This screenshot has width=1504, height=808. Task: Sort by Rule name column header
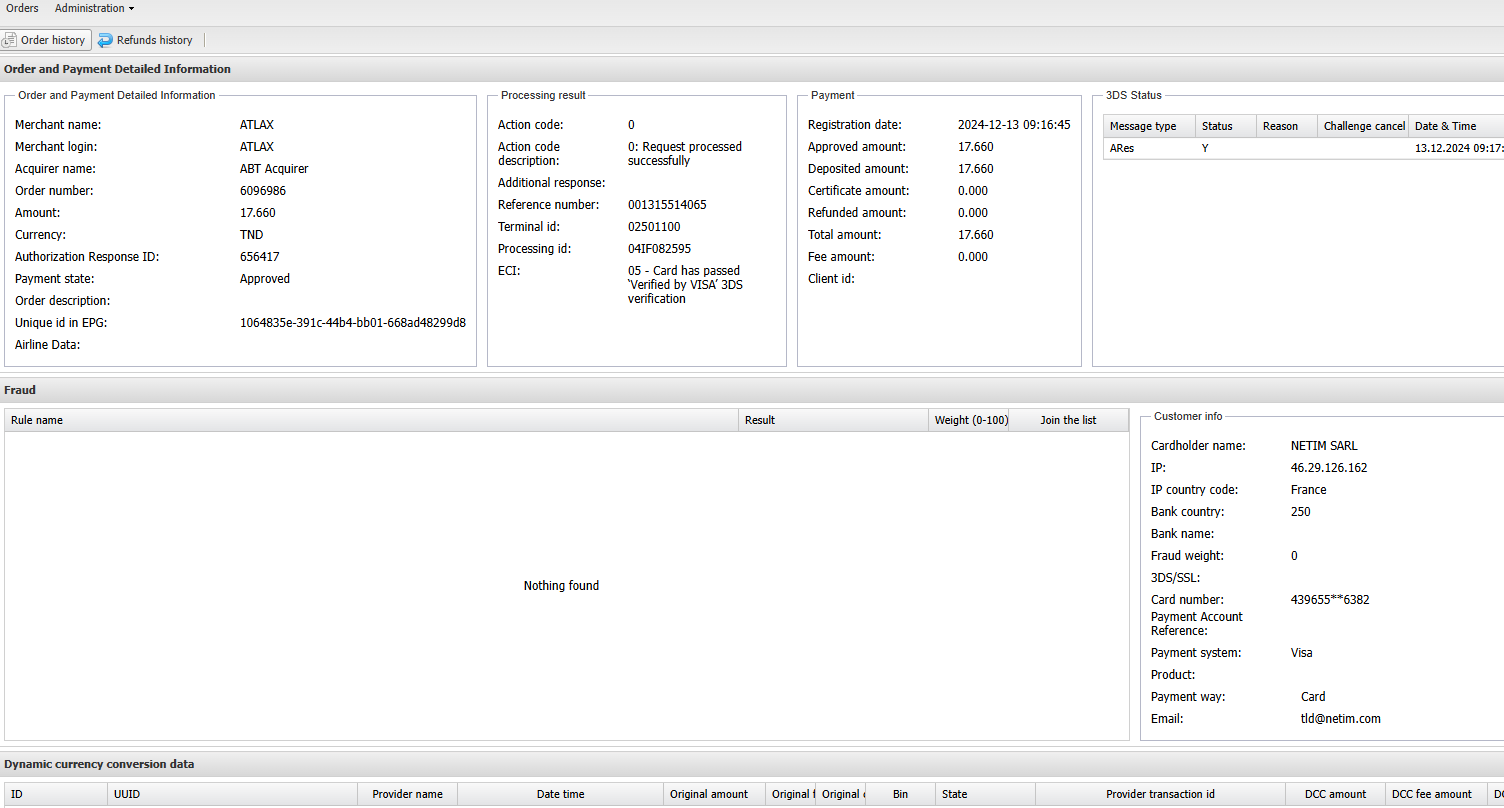[370, 420]
